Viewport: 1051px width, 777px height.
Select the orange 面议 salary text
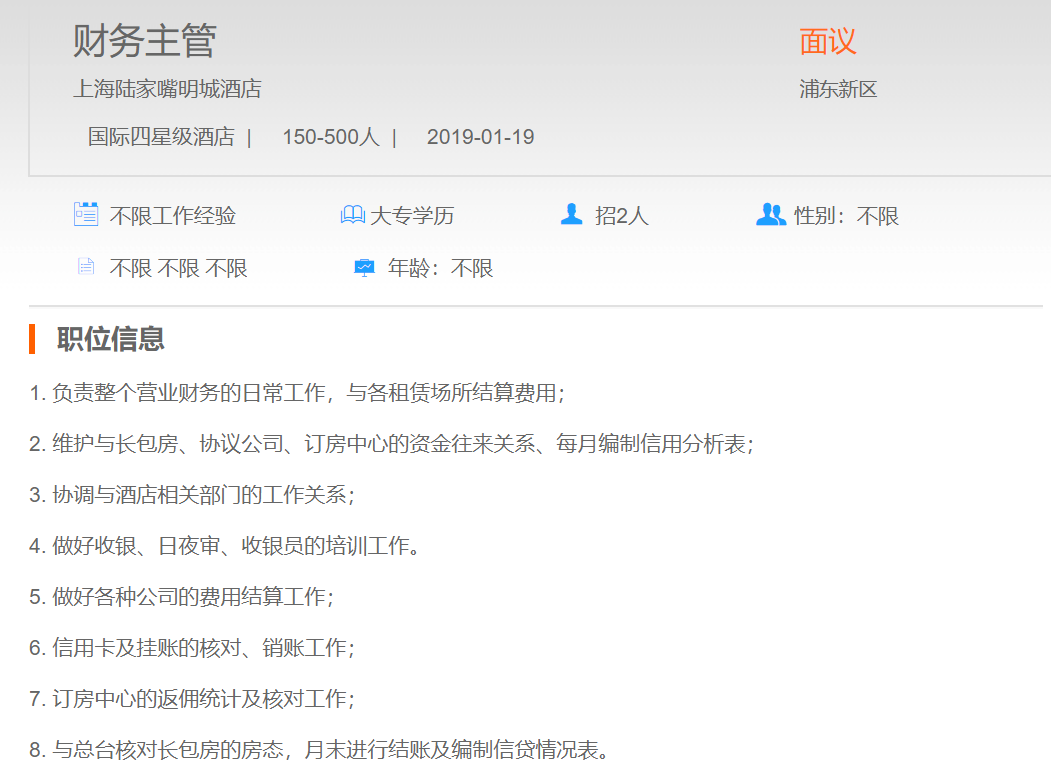(827, 41)
